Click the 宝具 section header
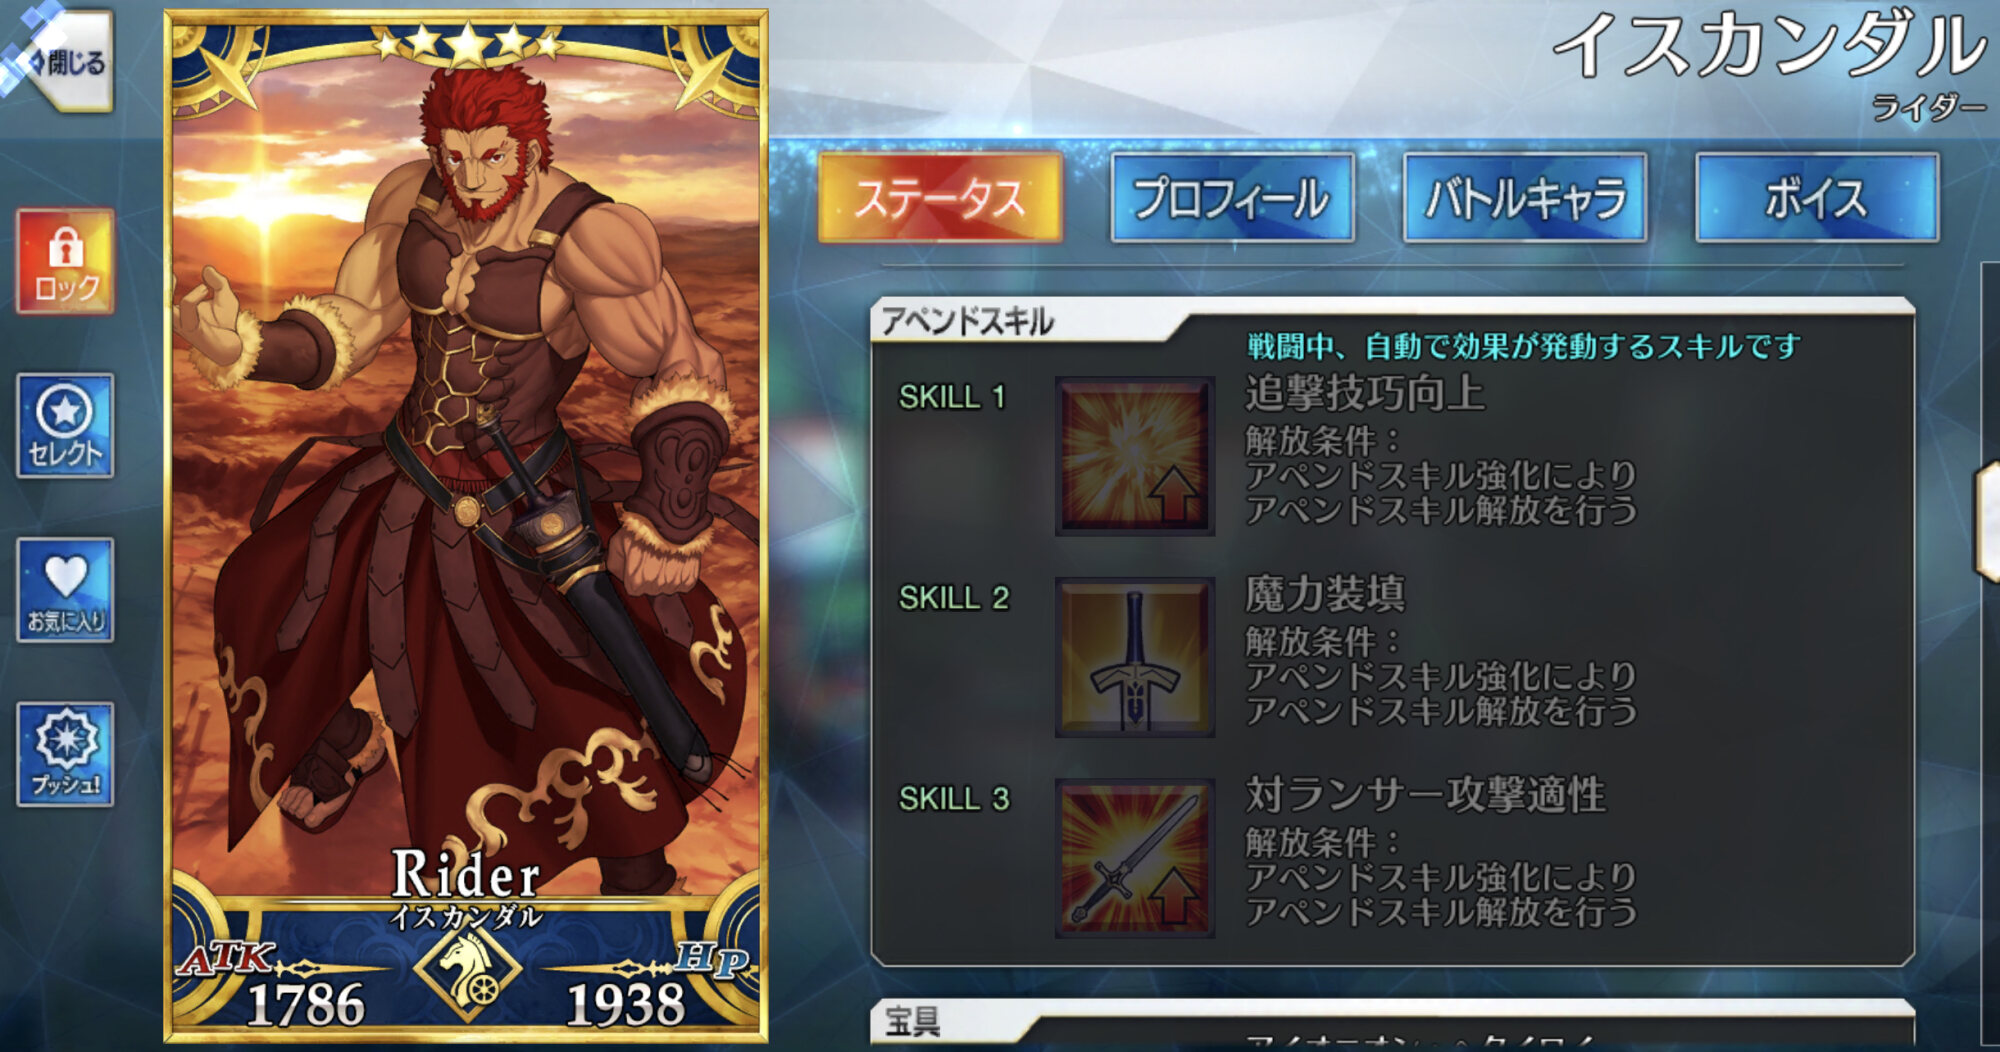 (912, 1022)
